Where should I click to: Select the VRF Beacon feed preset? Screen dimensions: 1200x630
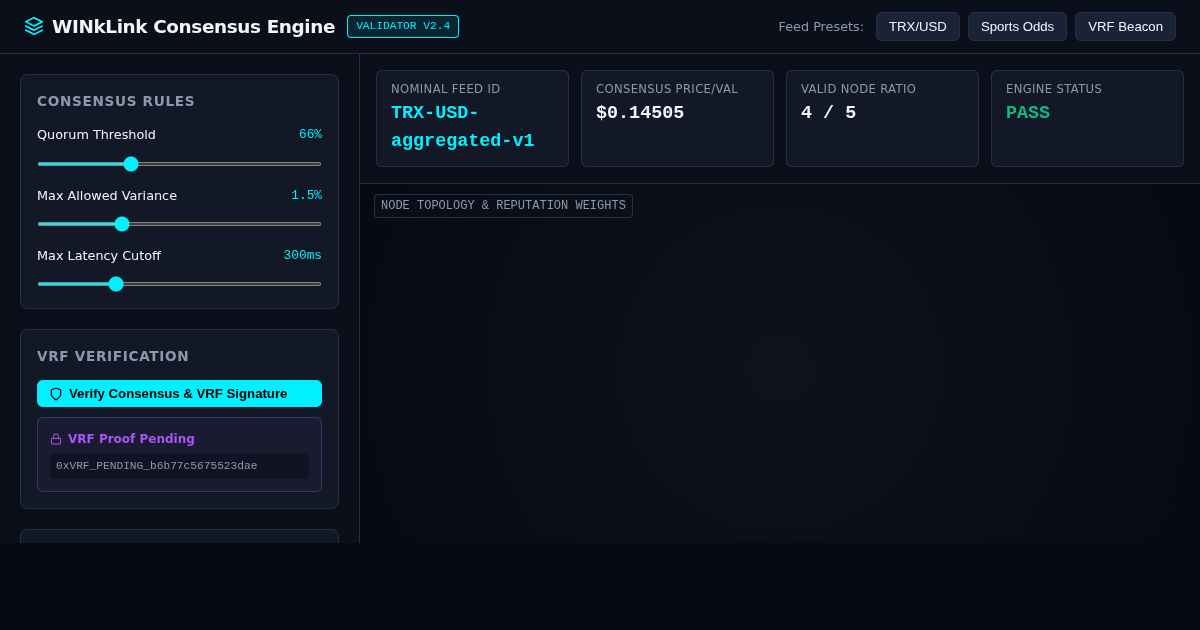tap(1125, 27)
